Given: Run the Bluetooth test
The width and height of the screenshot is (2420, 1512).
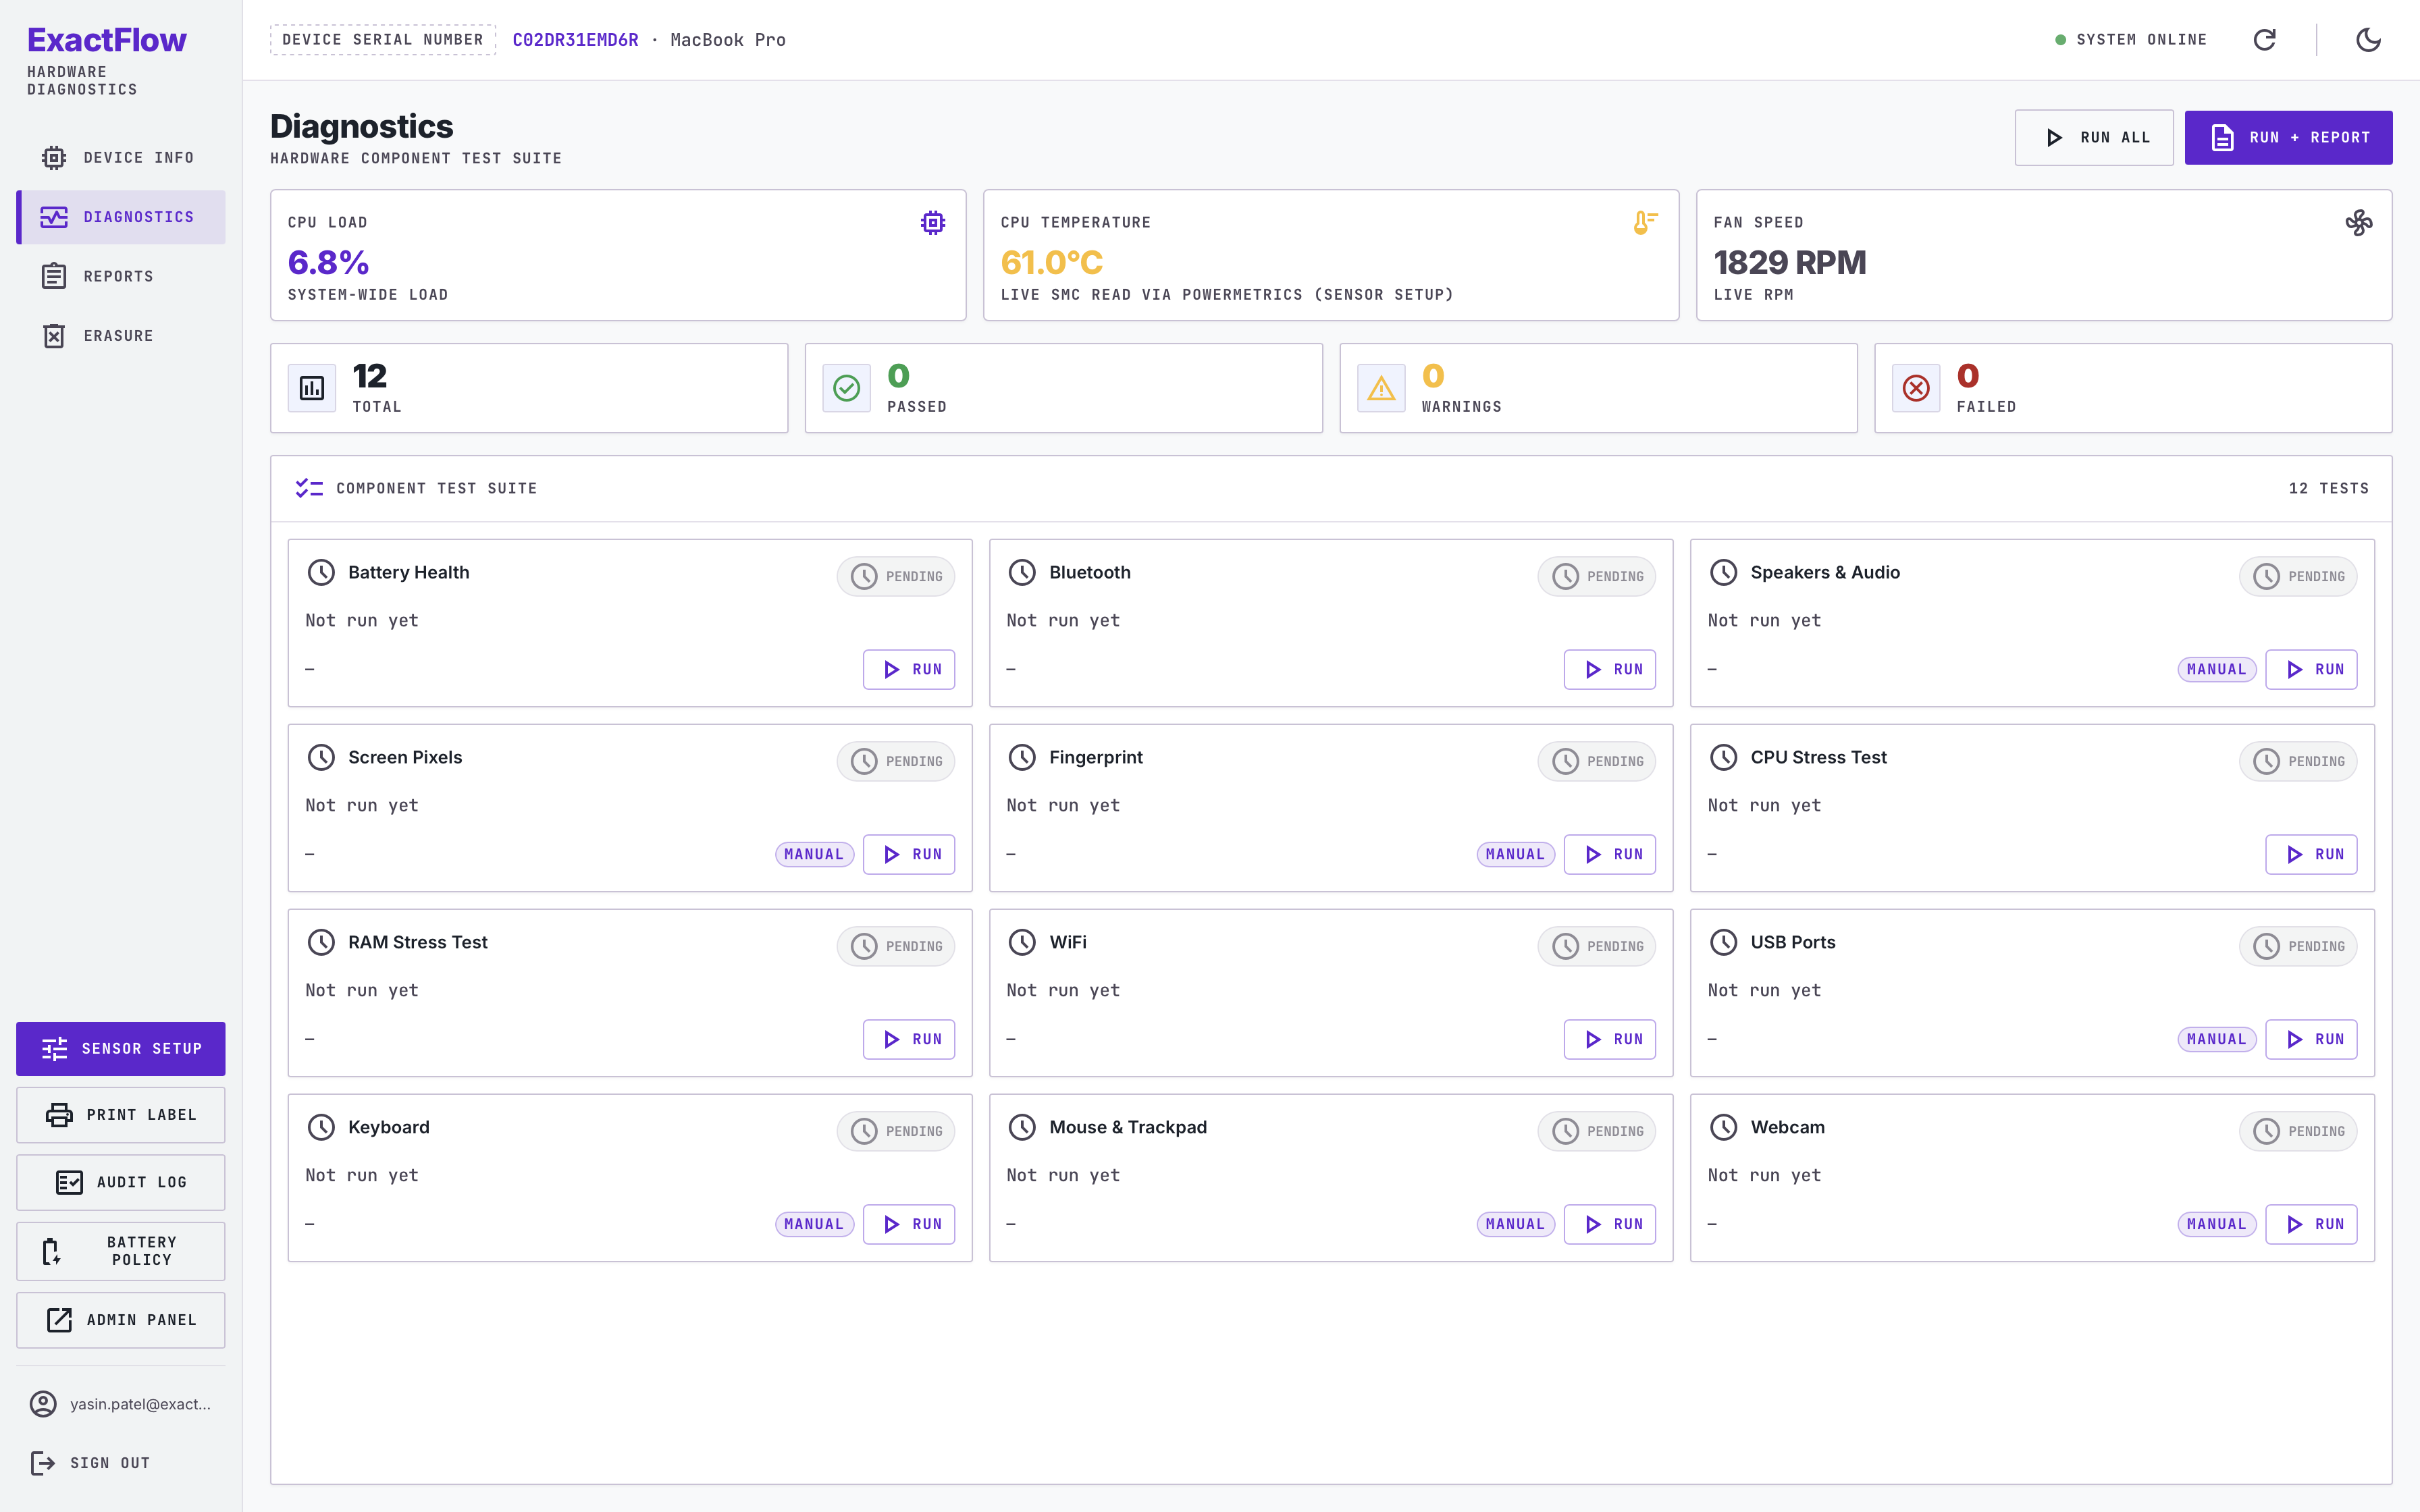Looking at the screenshot, I should point(1610,669).
